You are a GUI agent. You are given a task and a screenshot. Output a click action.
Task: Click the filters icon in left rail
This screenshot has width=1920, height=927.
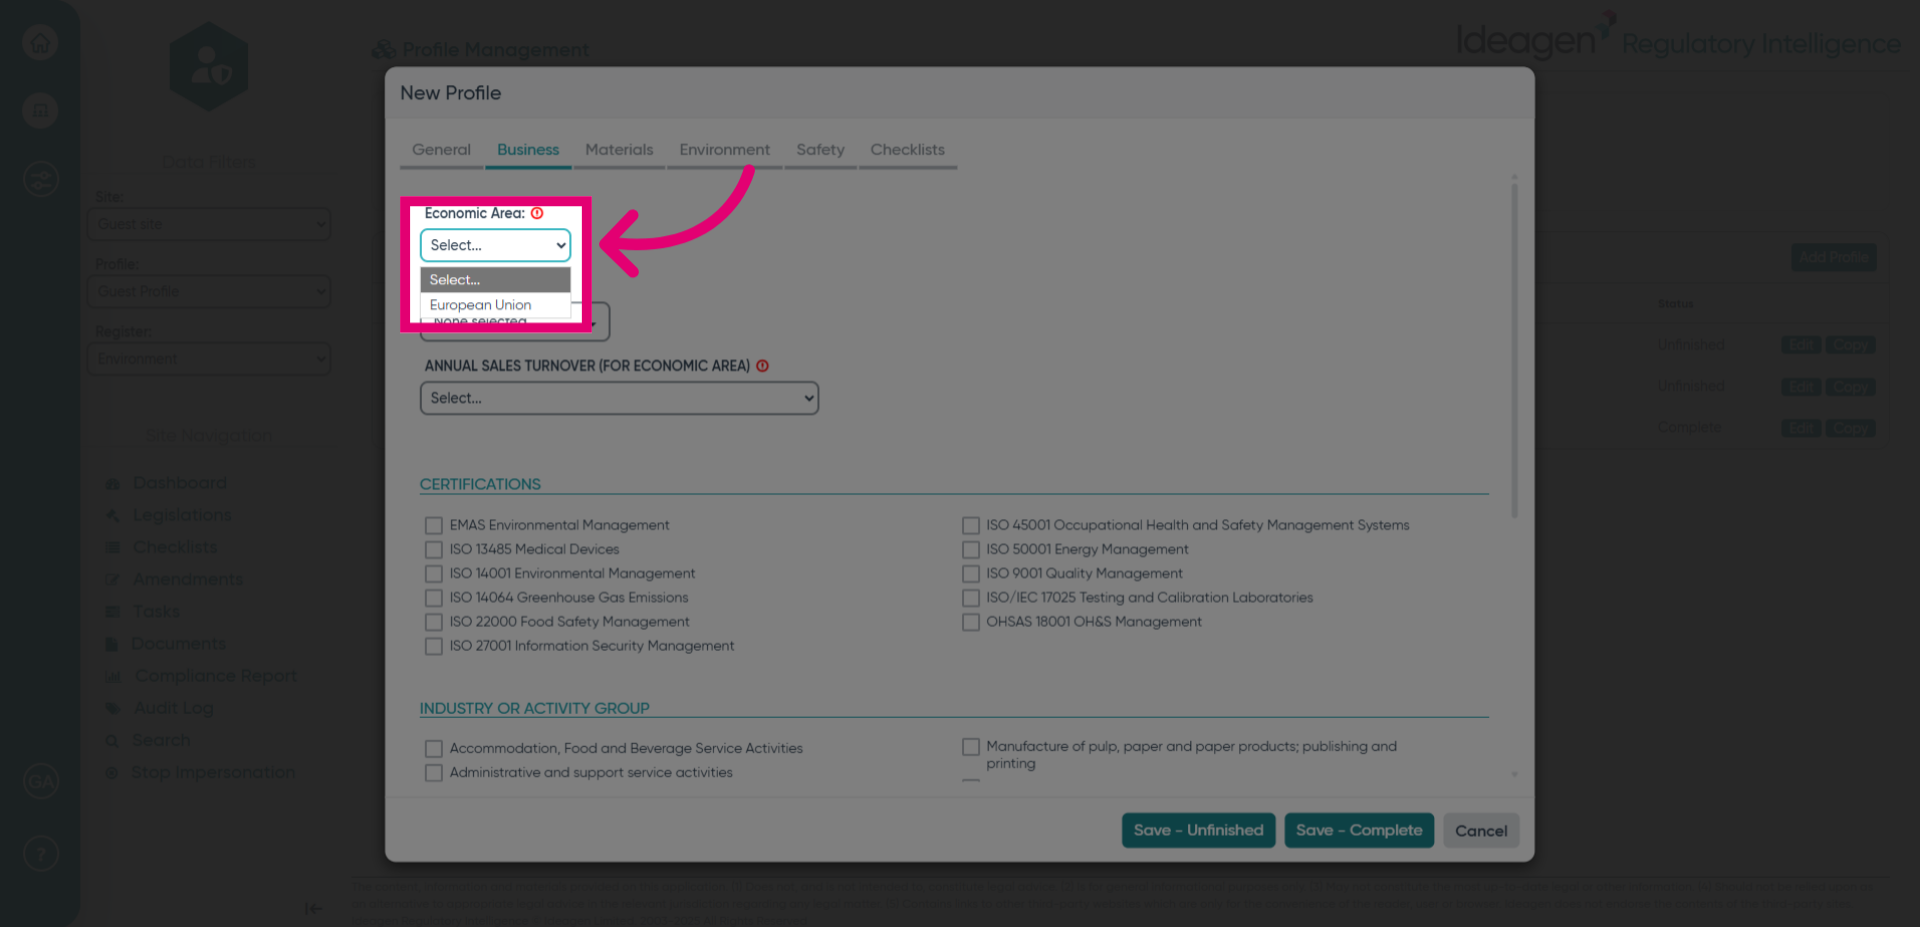click(x=40, y=180)
